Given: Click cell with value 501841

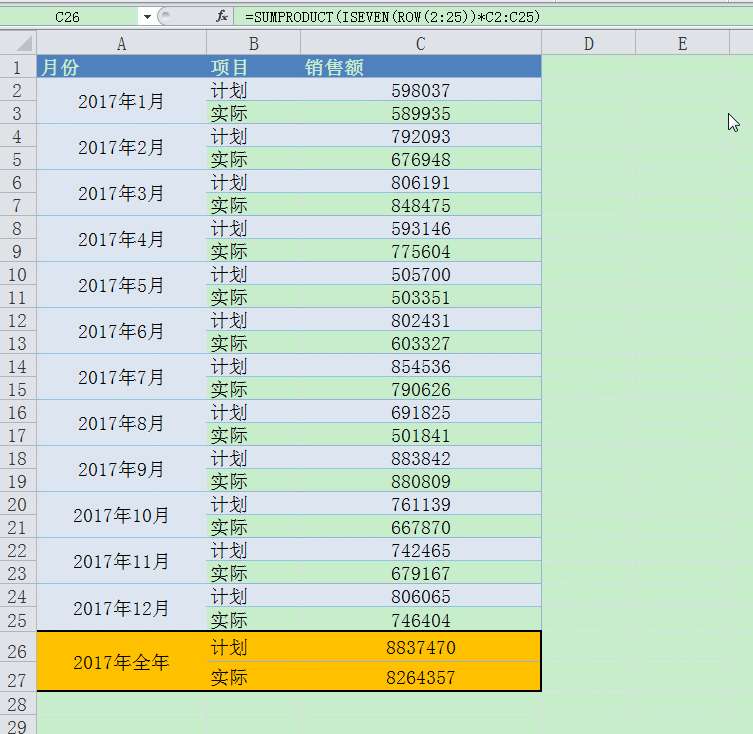Looking at the screenshot, I should (x=421, y=435).
